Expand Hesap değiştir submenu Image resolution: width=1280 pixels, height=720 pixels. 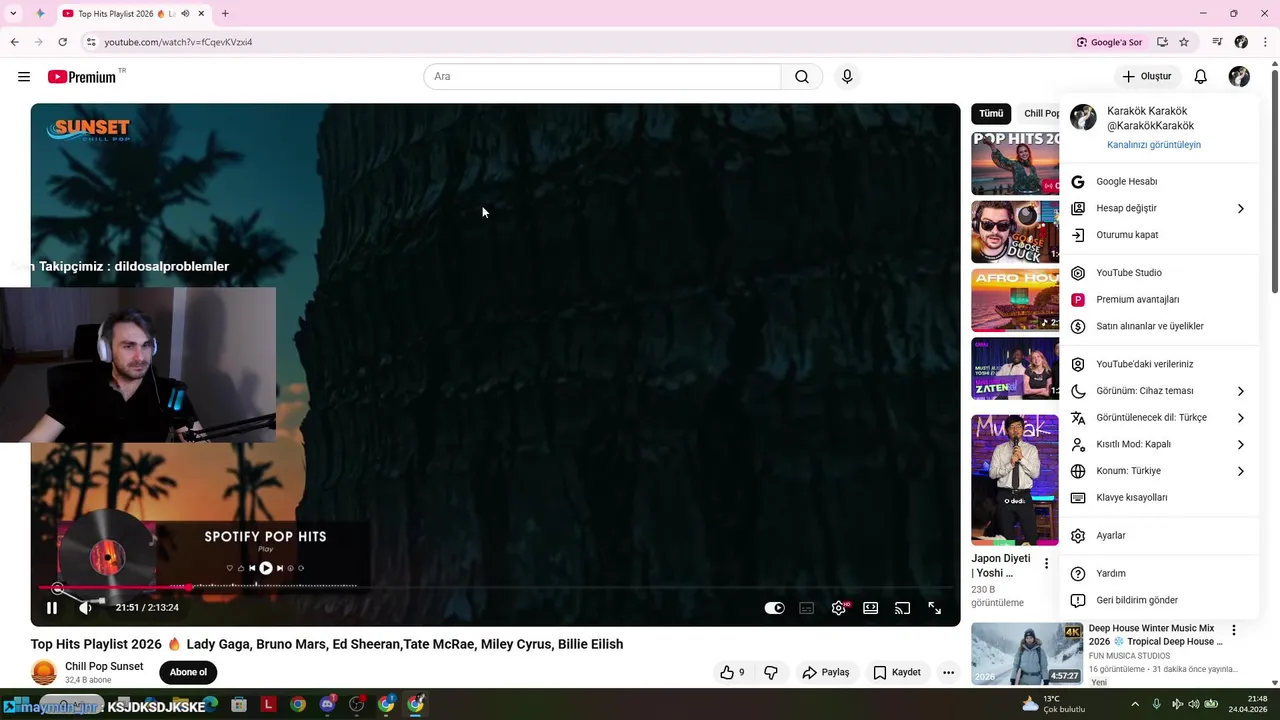point(1158,208)
